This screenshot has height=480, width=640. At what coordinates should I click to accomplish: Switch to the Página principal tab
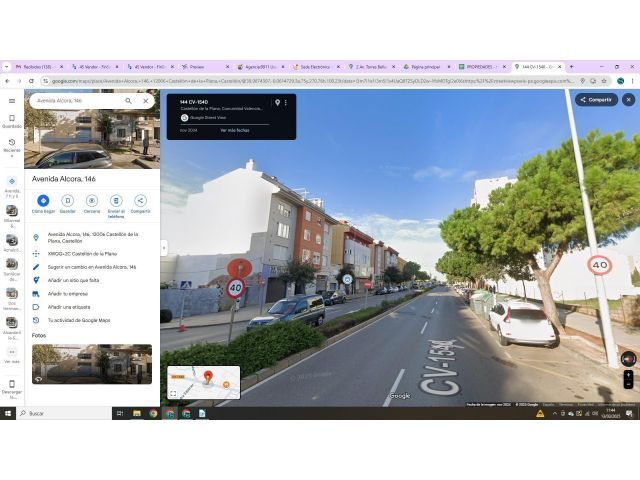[x=426, y=67]
